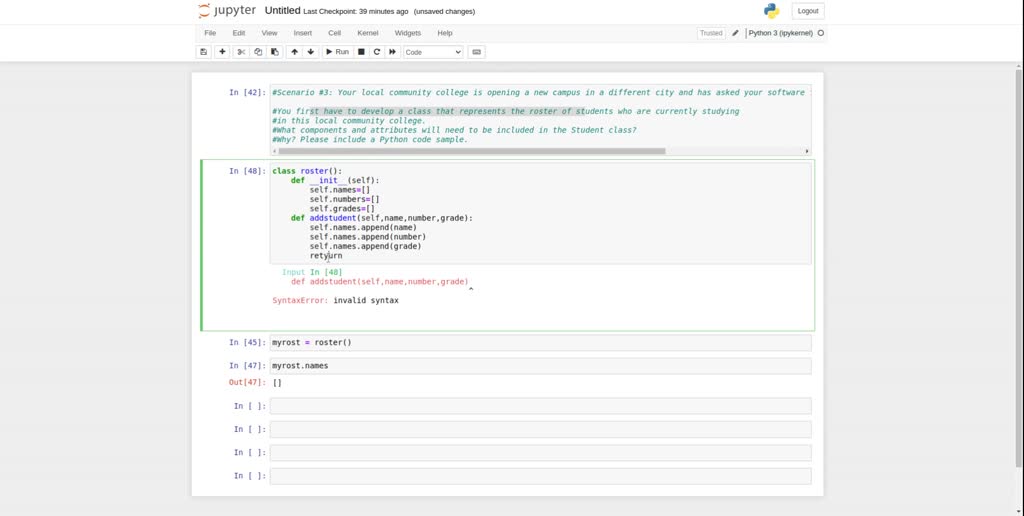
Task: Open the Widgets menu
Action: click(x=408, y=33)
